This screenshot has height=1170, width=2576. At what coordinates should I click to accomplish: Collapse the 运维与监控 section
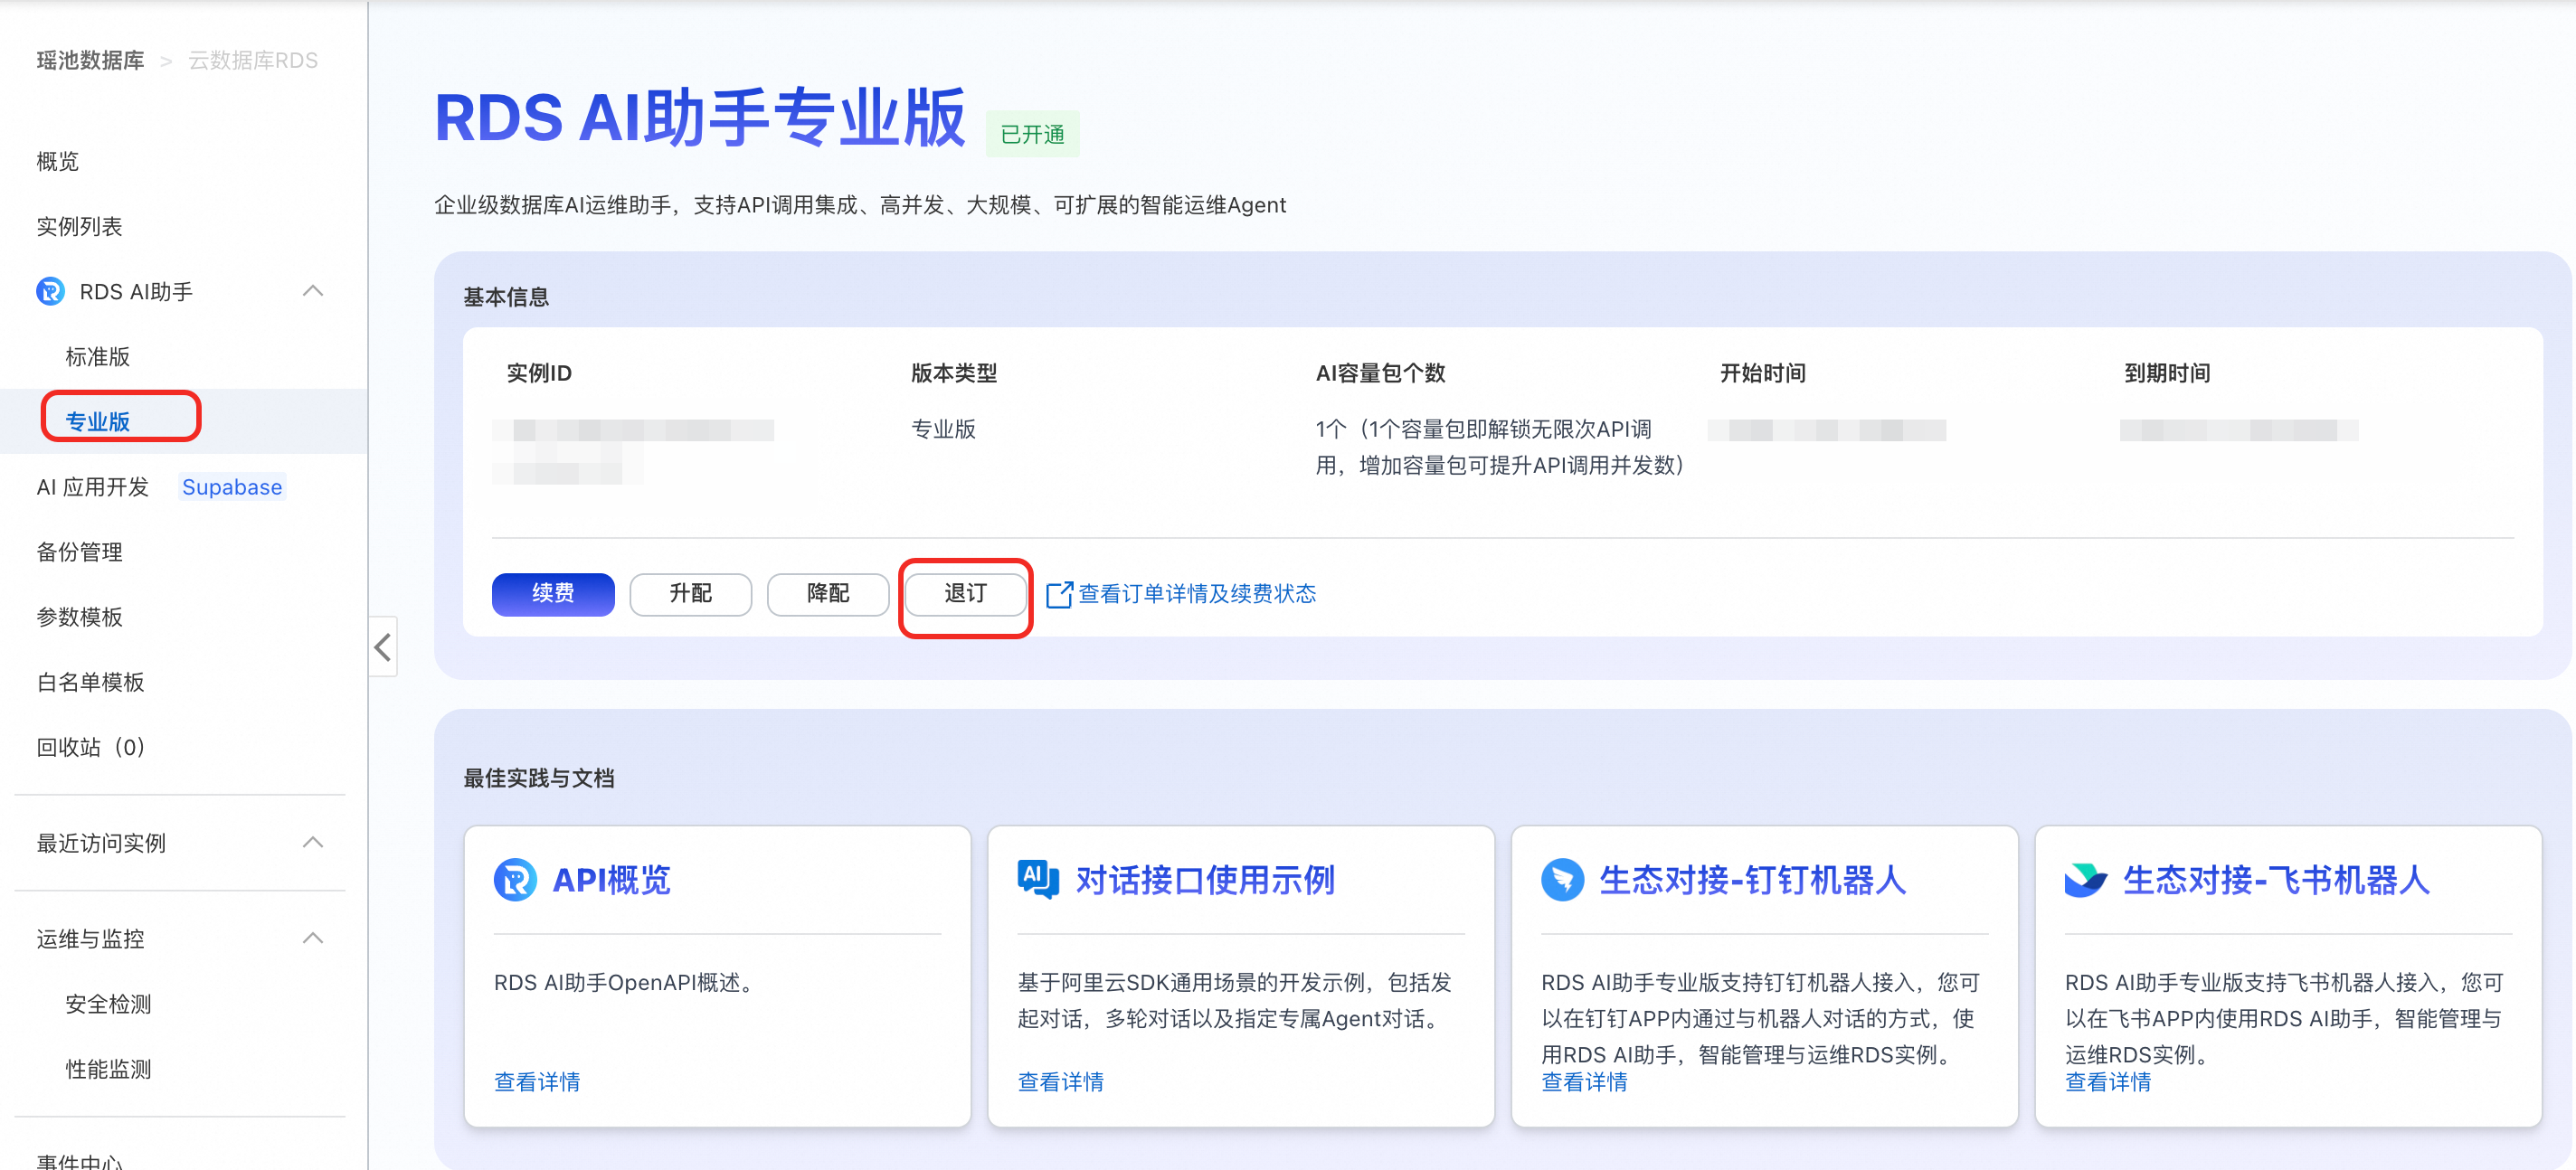click(x=313, y=938)
